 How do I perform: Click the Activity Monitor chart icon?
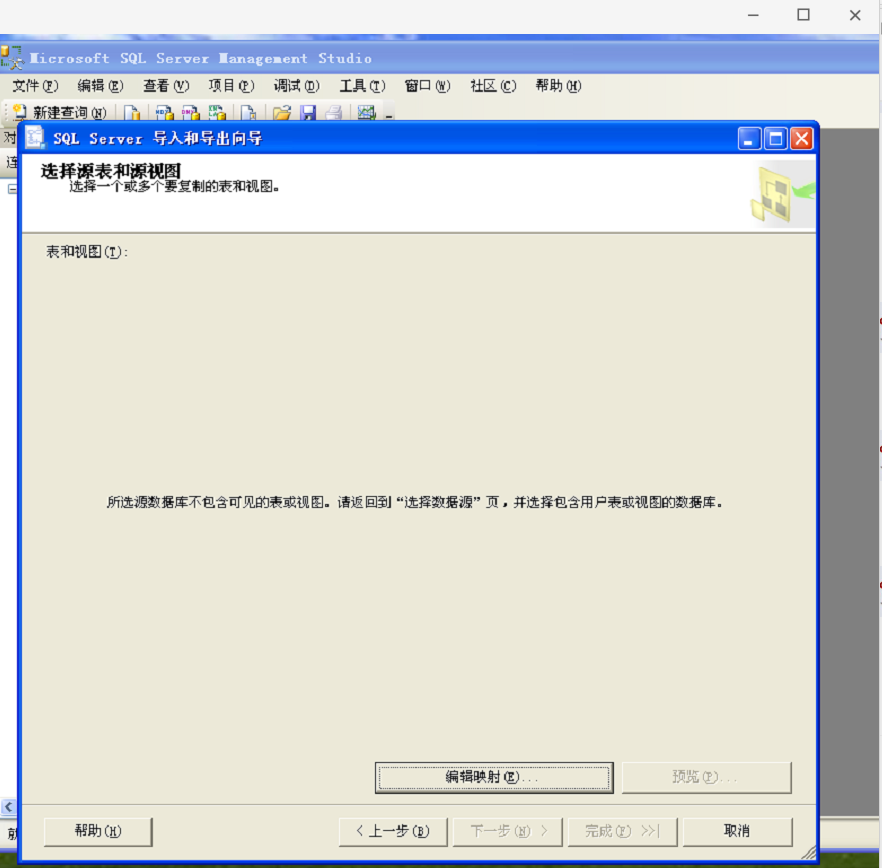[366, 113]
